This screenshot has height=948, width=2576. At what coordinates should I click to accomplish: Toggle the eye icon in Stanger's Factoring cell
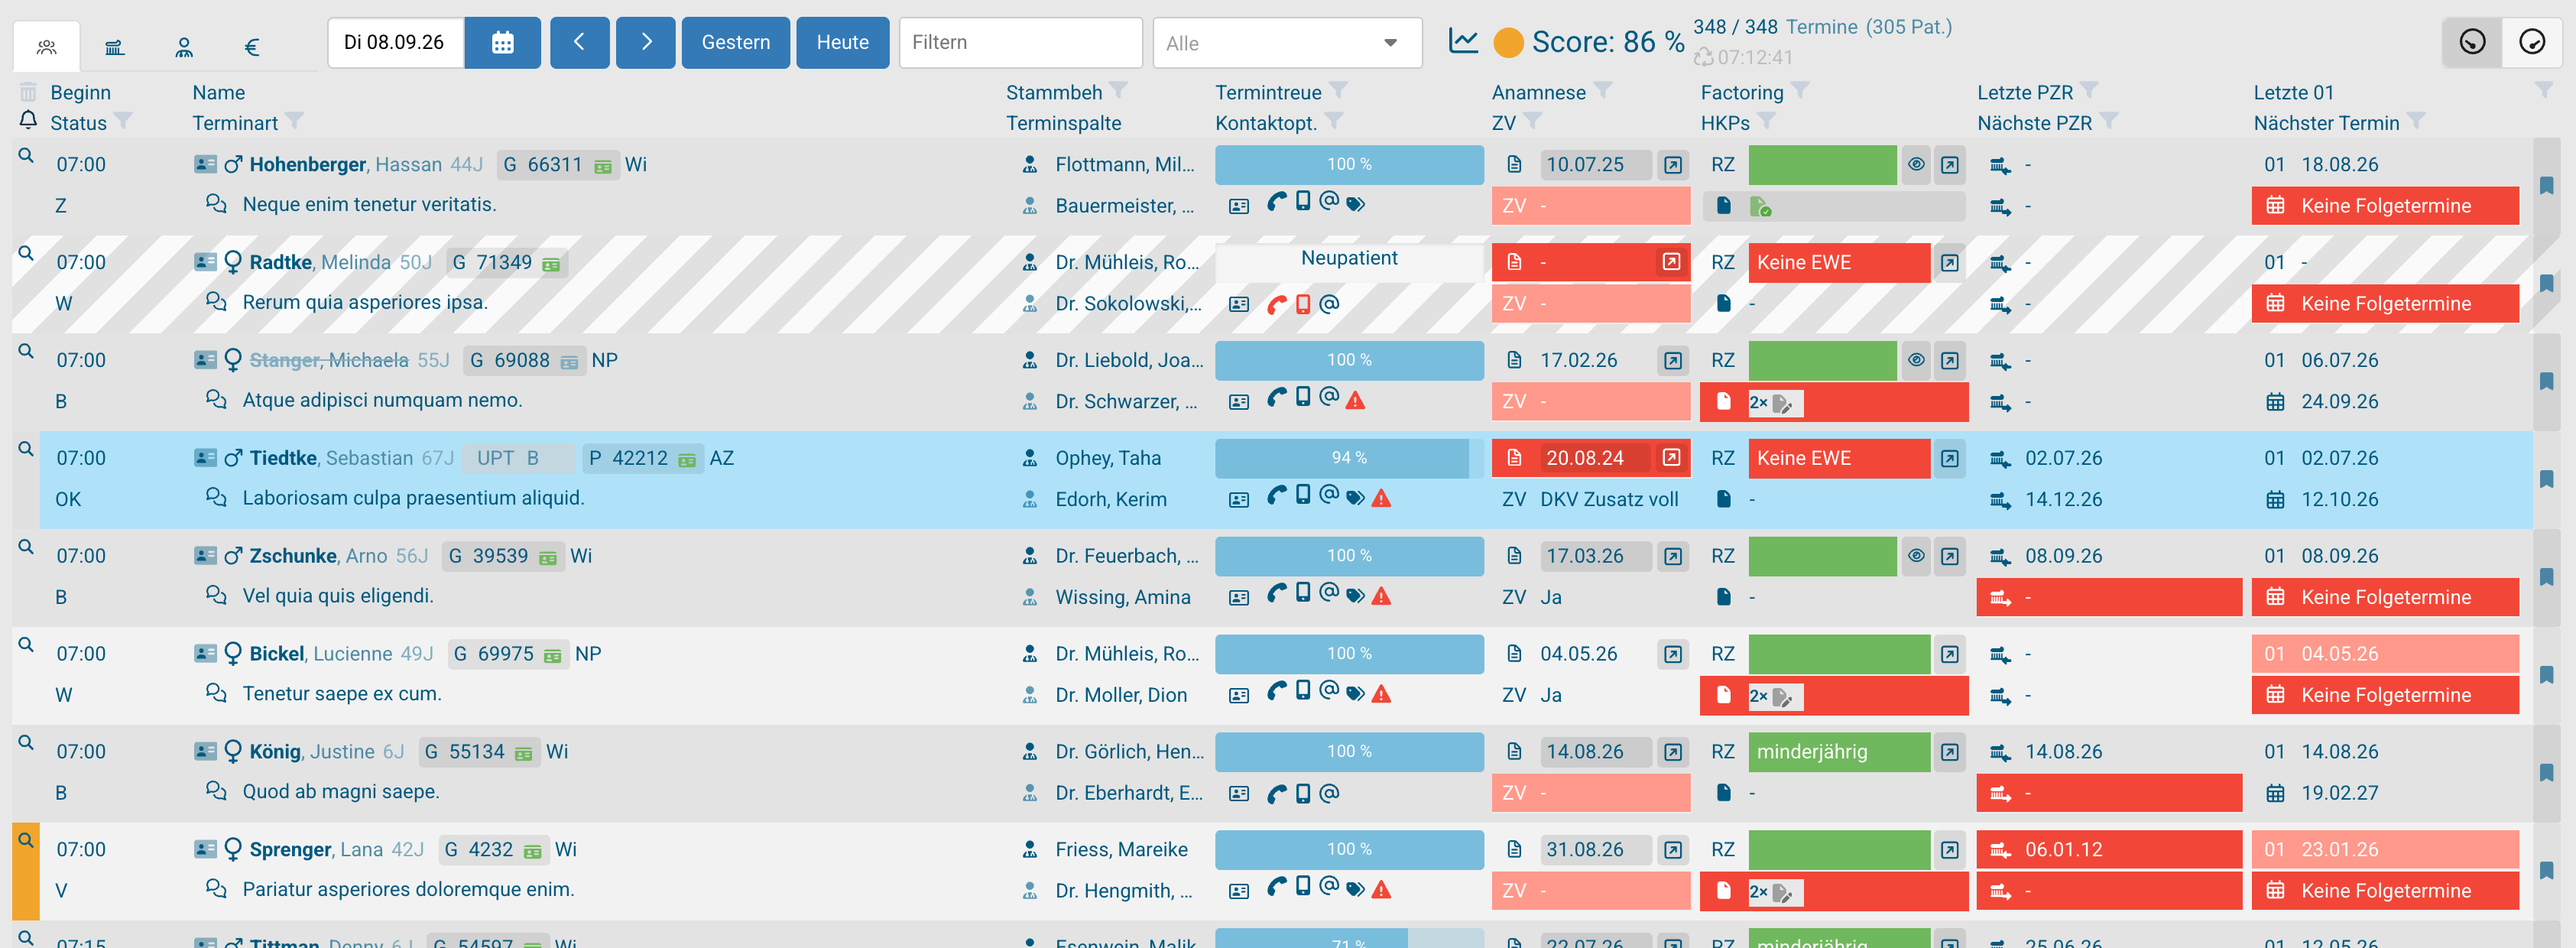click(x=1915, y=361)
